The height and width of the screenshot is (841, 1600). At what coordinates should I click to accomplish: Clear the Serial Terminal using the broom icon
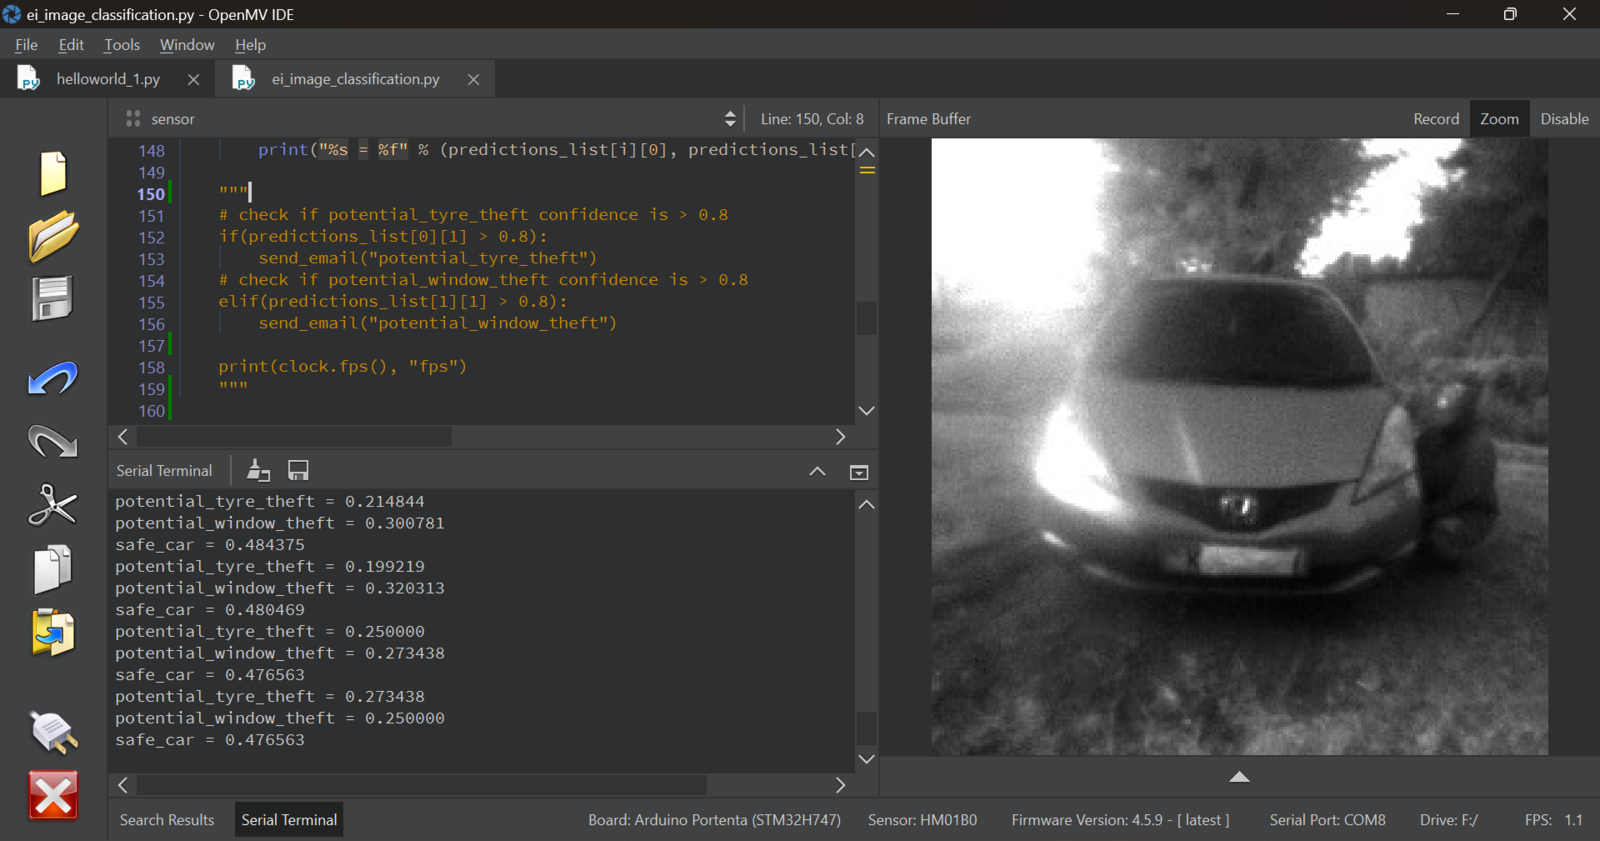pyautogui.click(x=258, y=470)
